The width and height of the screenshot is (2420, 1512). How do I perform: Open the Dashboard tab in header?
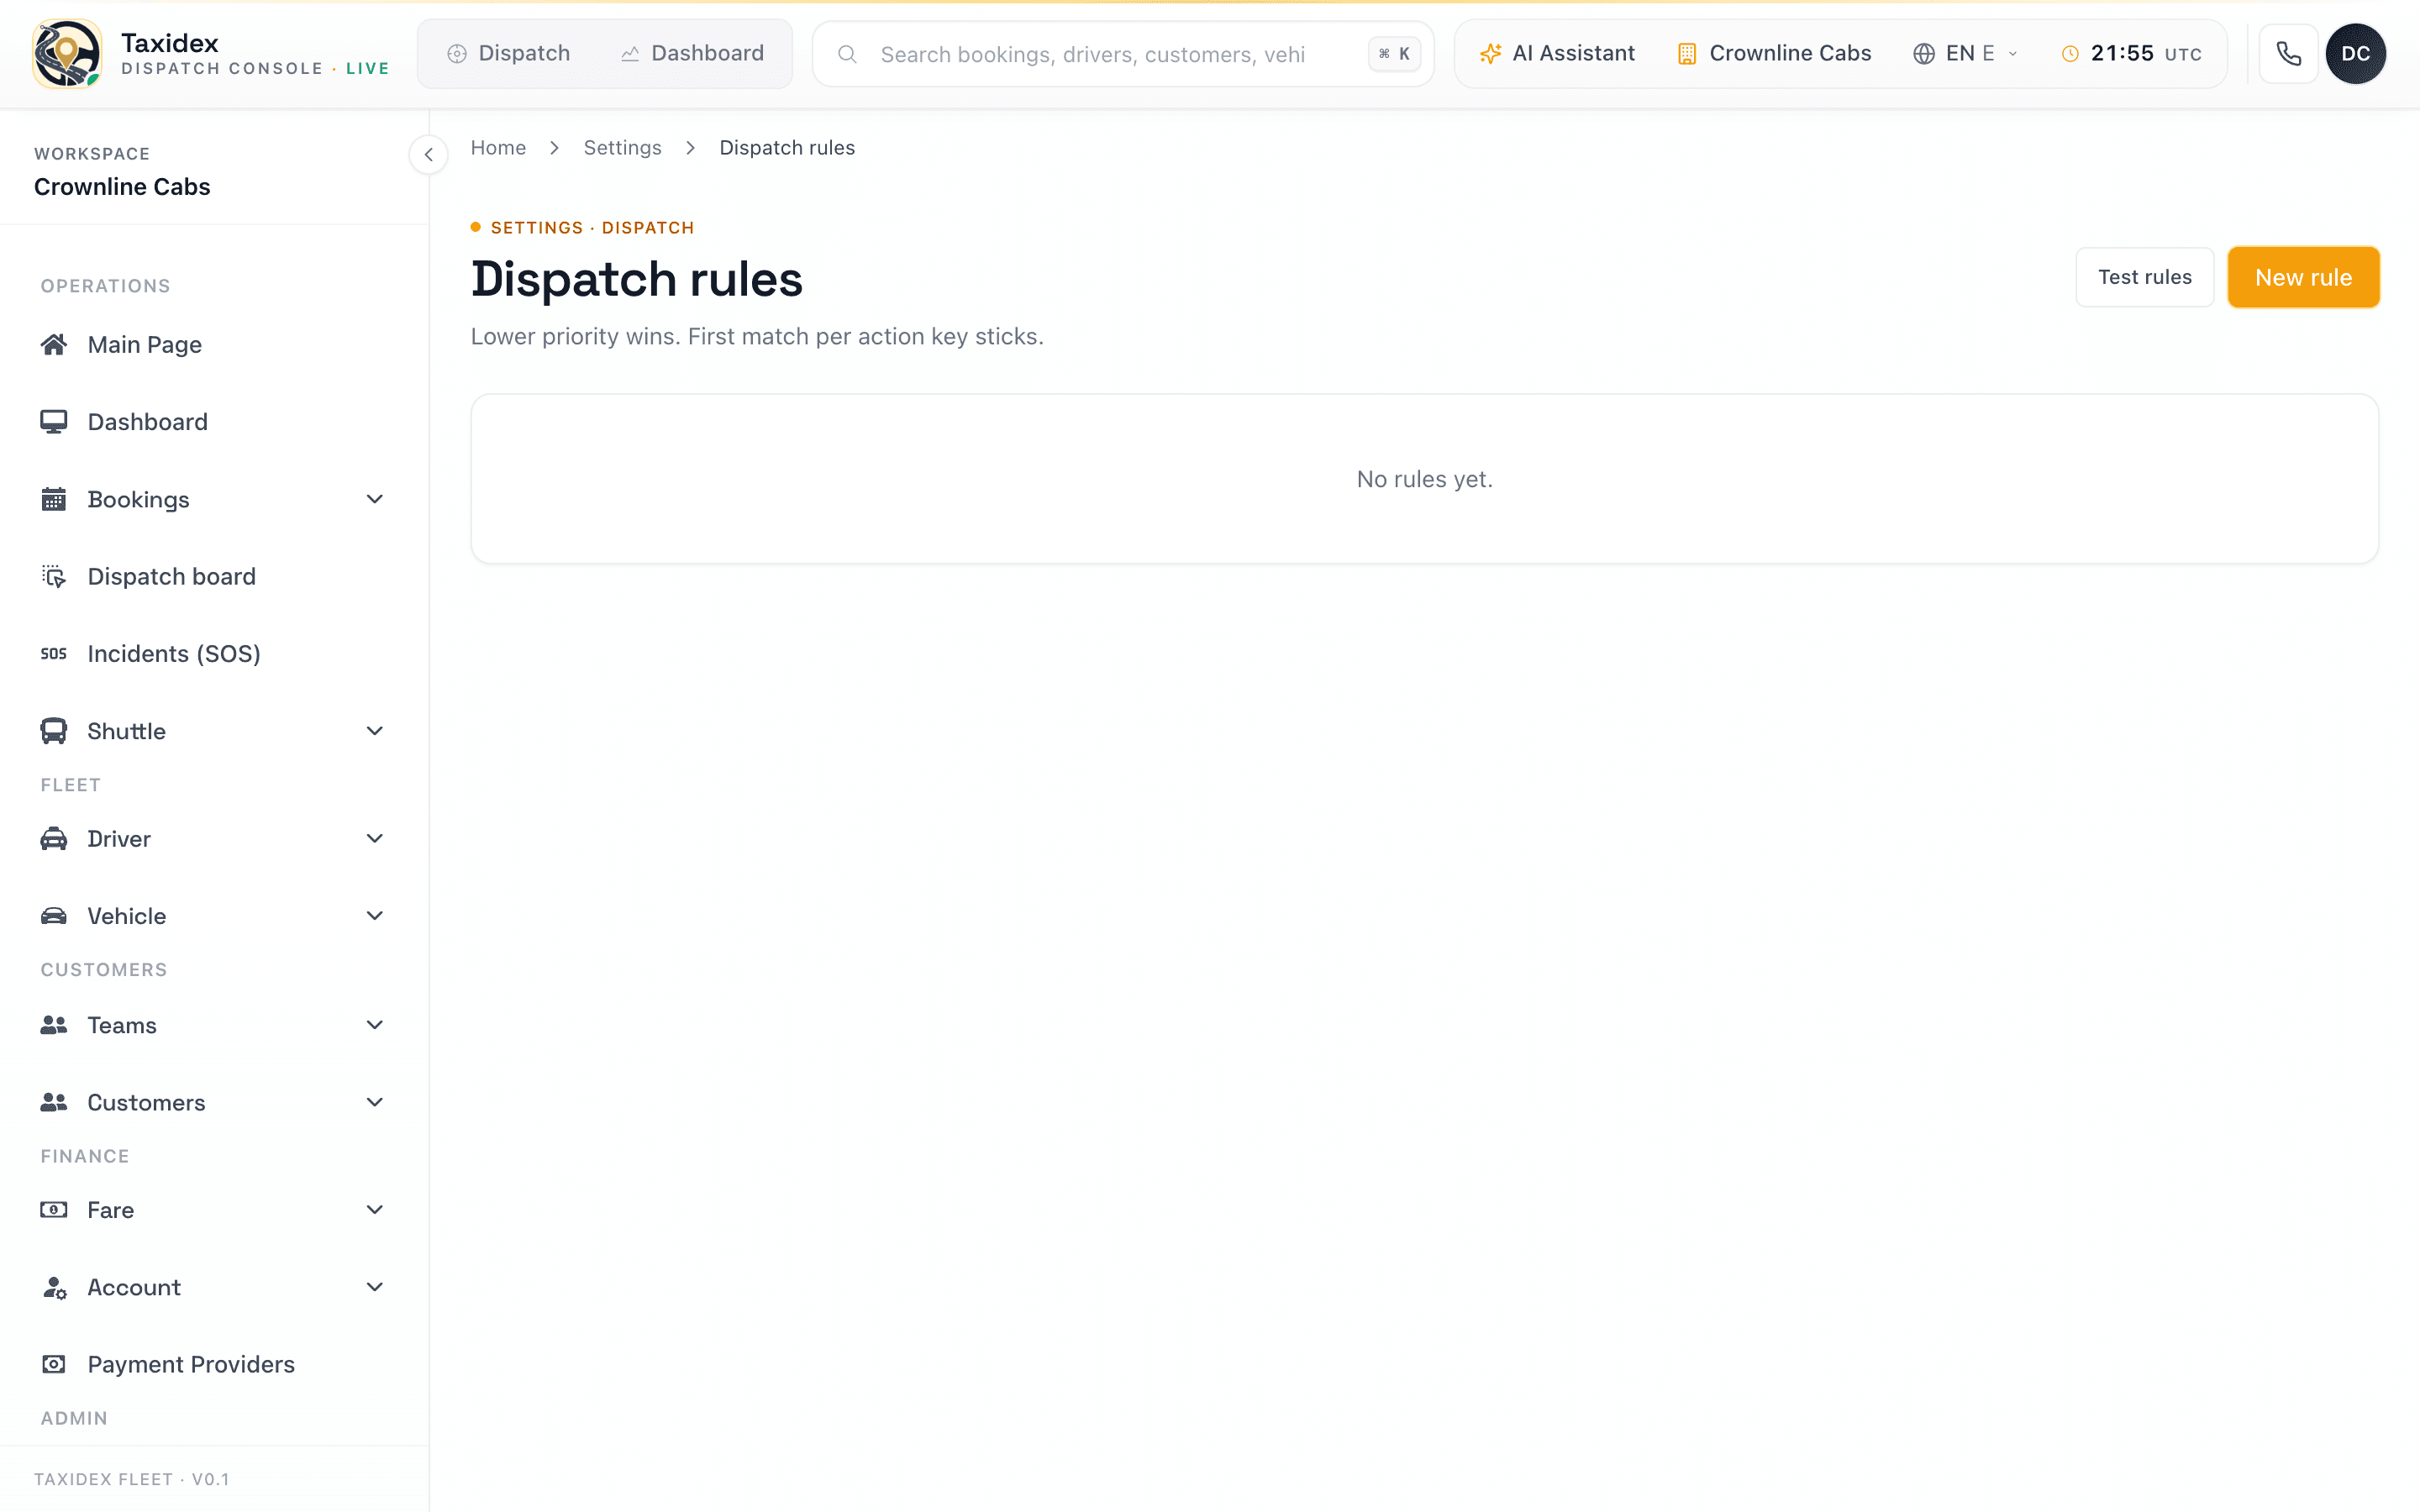(692, 54)
